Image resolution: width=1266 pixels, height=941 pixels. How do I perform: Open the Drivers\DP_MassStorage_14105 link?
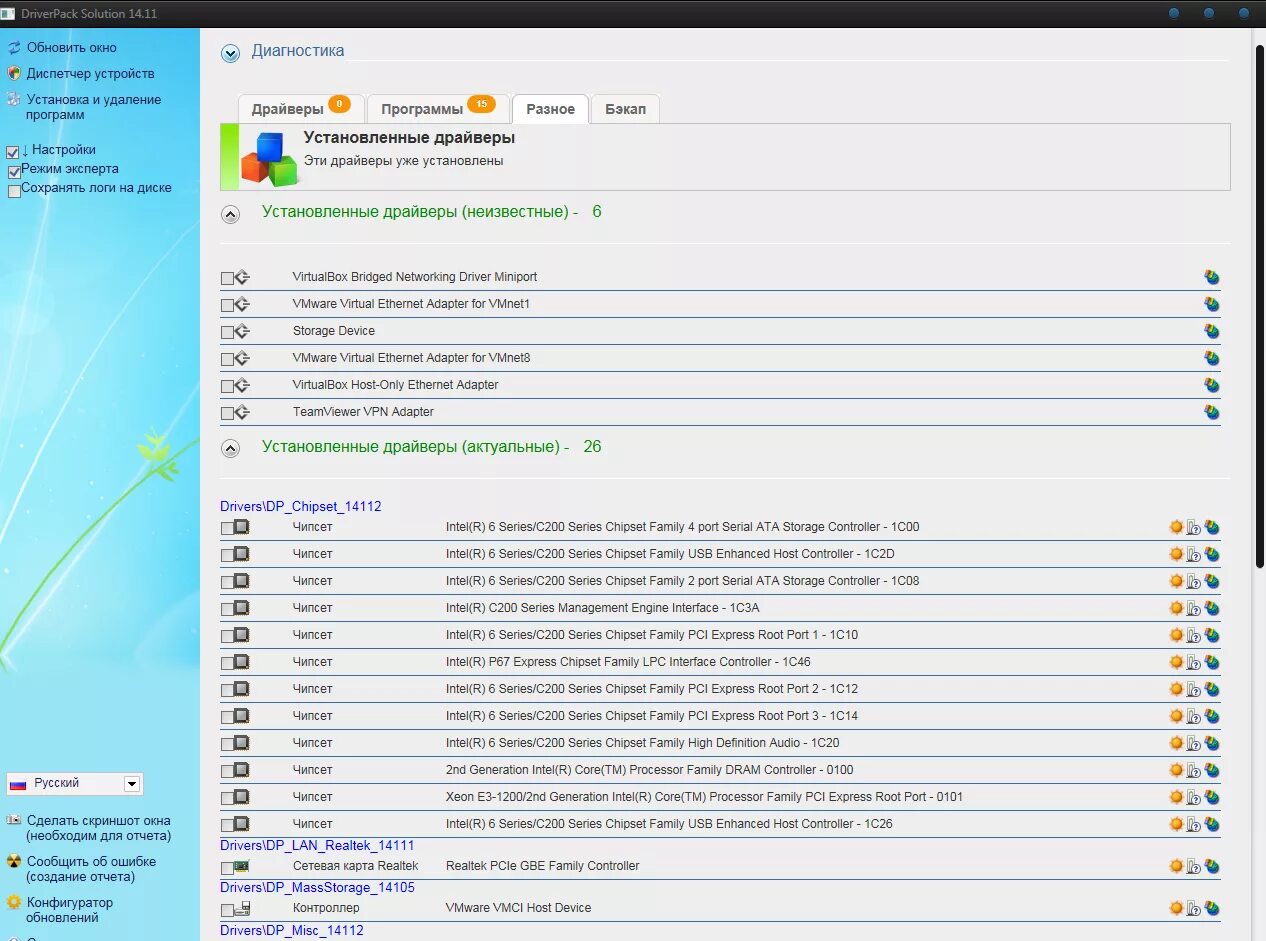point(317,887)
